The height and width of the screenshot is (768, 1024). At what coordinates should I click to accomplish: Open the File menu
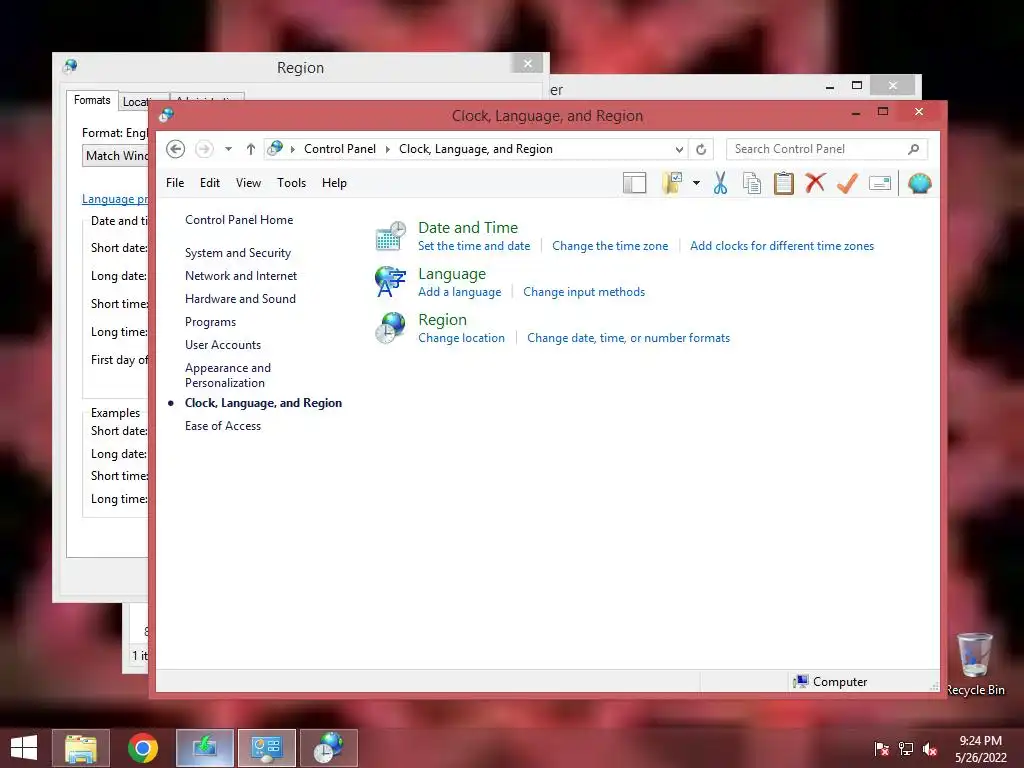point(175,183)
